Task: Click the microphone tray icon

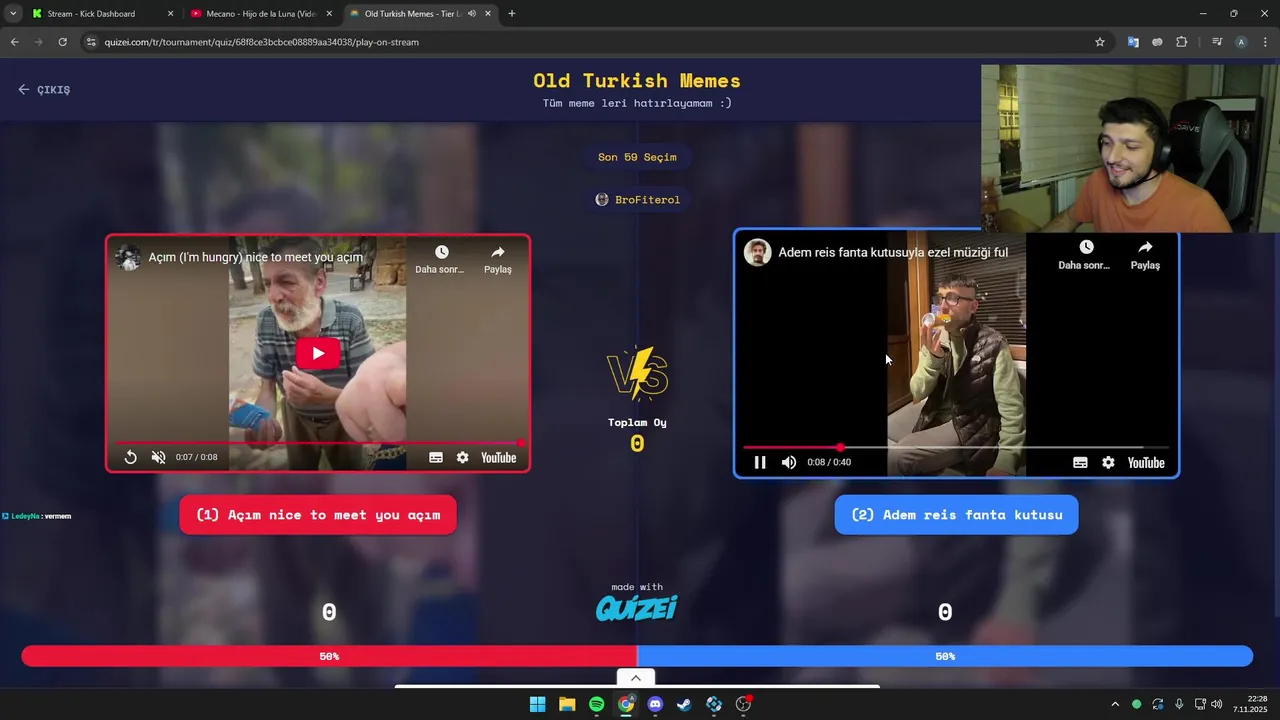Action: (x=1179, y=704)
